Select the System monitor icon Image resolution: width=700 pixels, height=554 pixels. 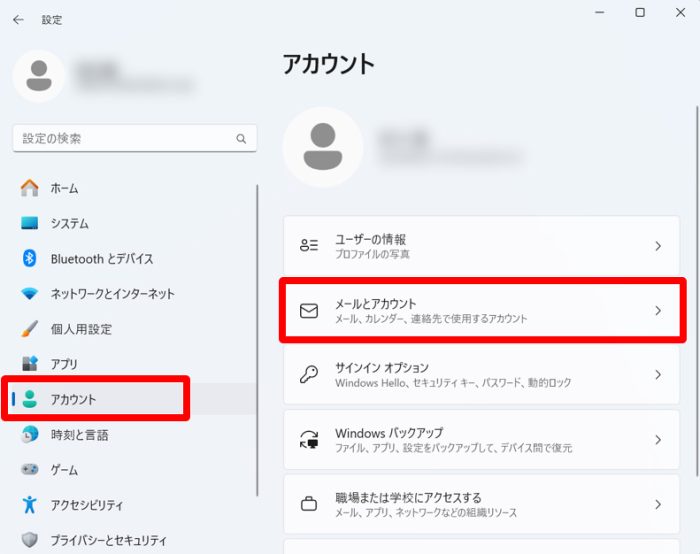pos(30,223)
